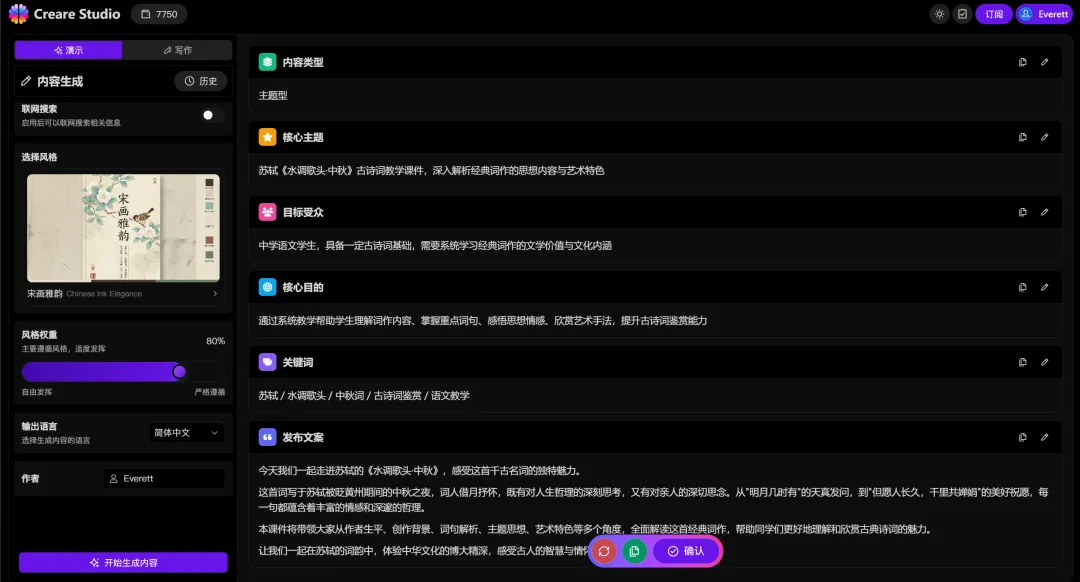Click the 发布文案 quote icon
Image resolution: width=1080 pixels, height=582 pixels.
click(x=267, y=437)
